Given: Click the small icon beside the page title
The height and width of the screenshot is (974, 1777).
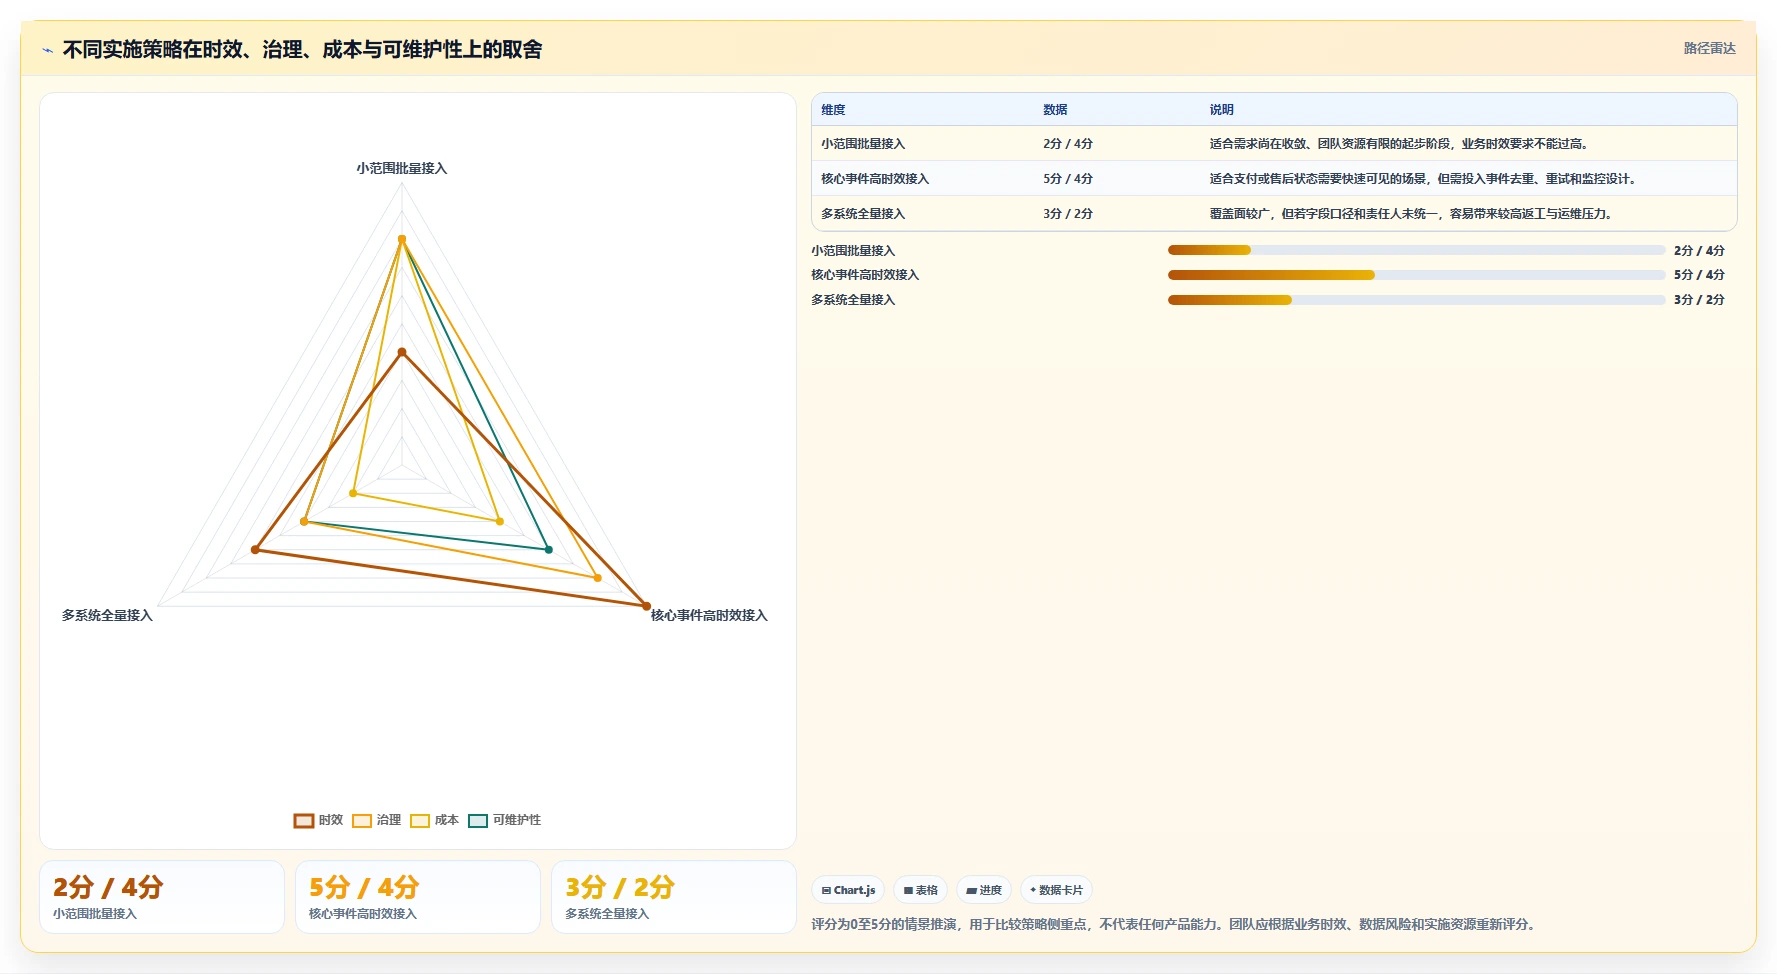Looking at the screenshot, I should (47, 50).
